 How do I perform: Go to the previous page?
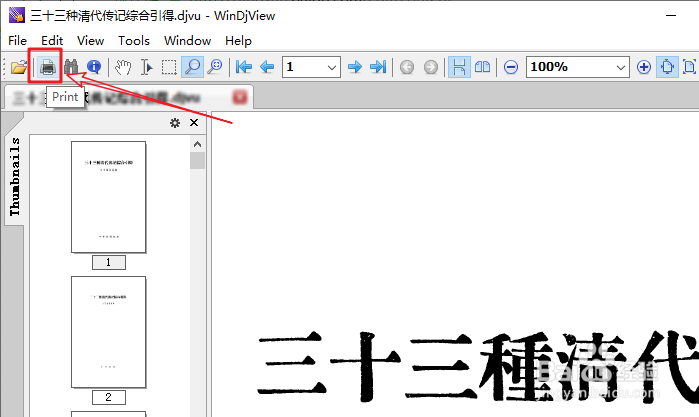(267, 67)
